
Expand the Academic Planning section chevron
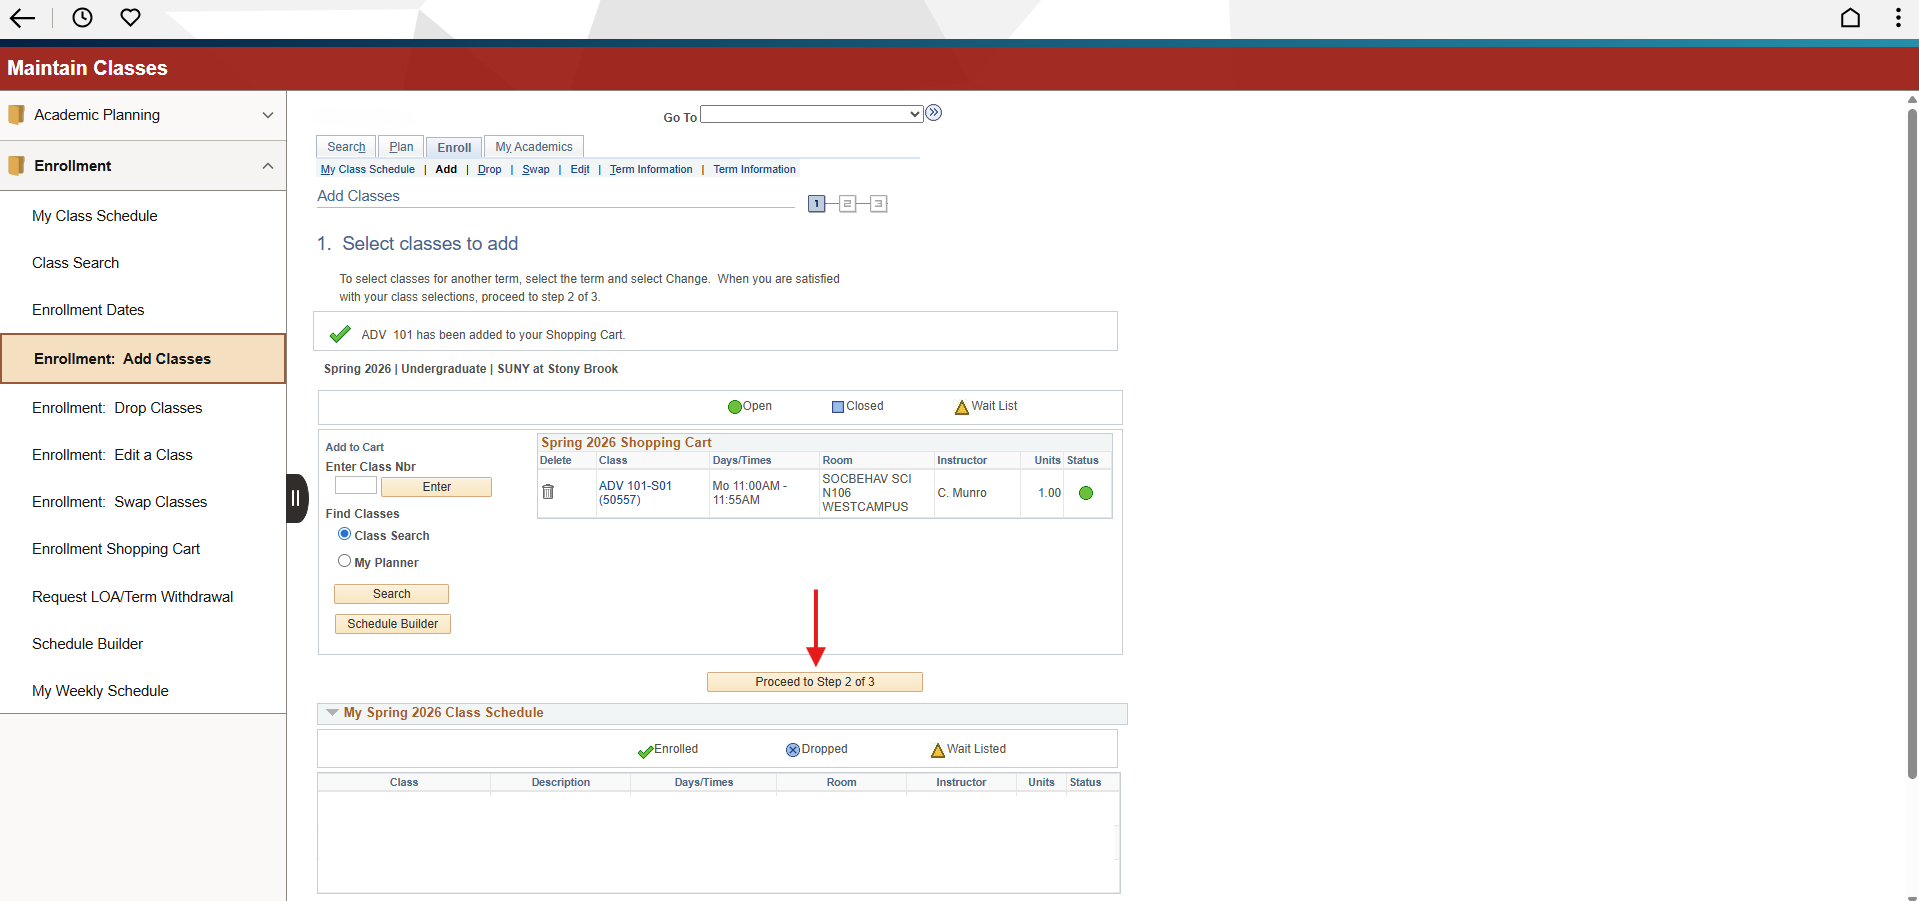coord(267,115)
